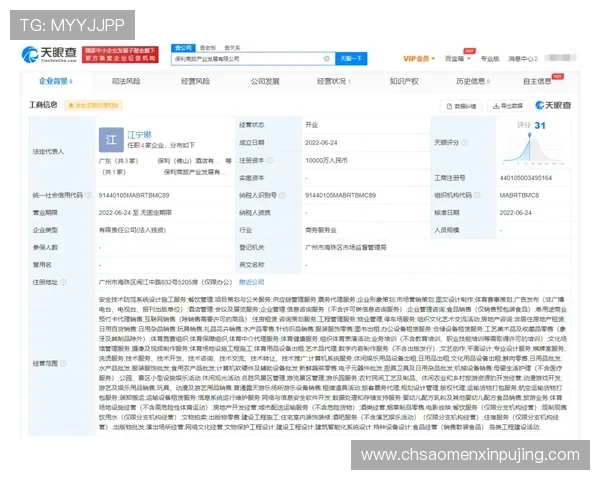The height and width of the screenshot is (480, 600).
Task: Click the Tianyancha watermark logo beside 导出数据
Action: (x=553, y=105)
